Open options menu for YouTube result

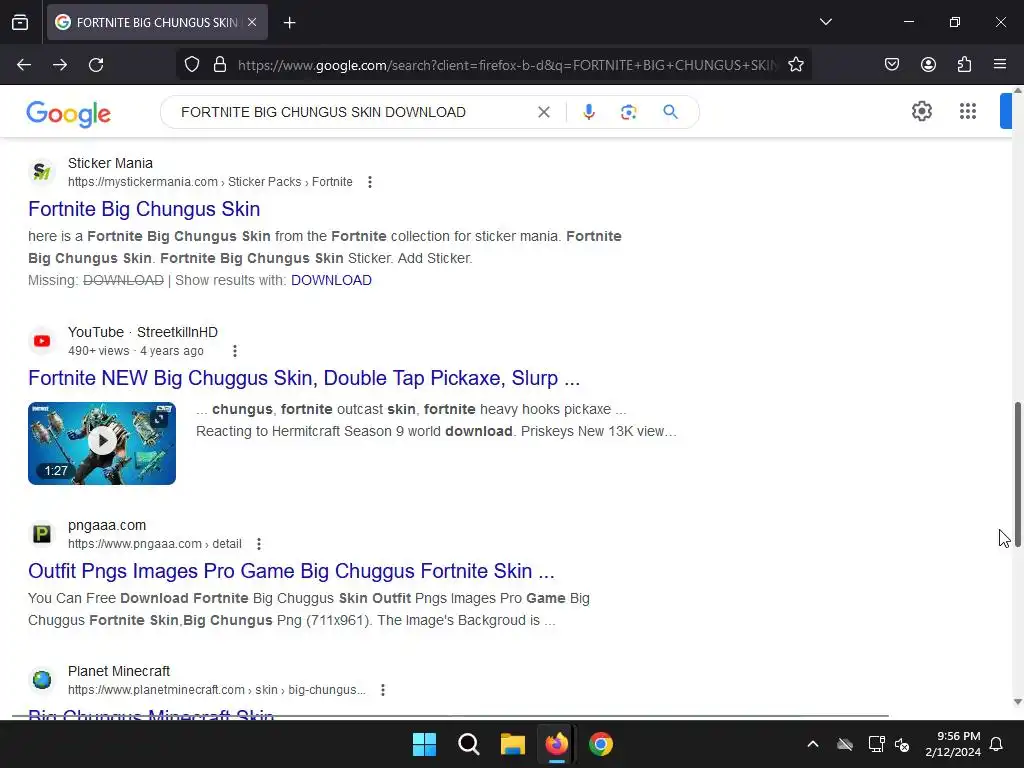click(234, 351)
